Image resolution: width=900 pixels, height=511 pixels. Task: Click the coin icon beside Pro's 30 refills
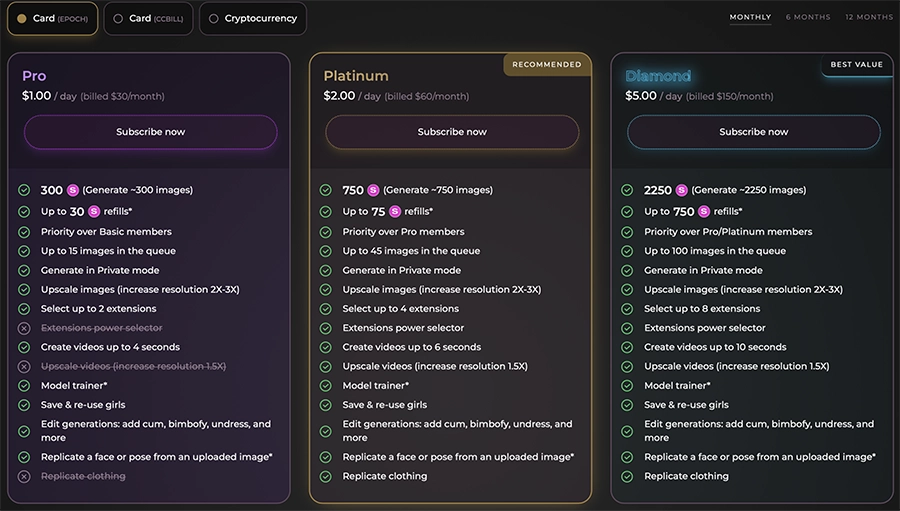[94, 211]
